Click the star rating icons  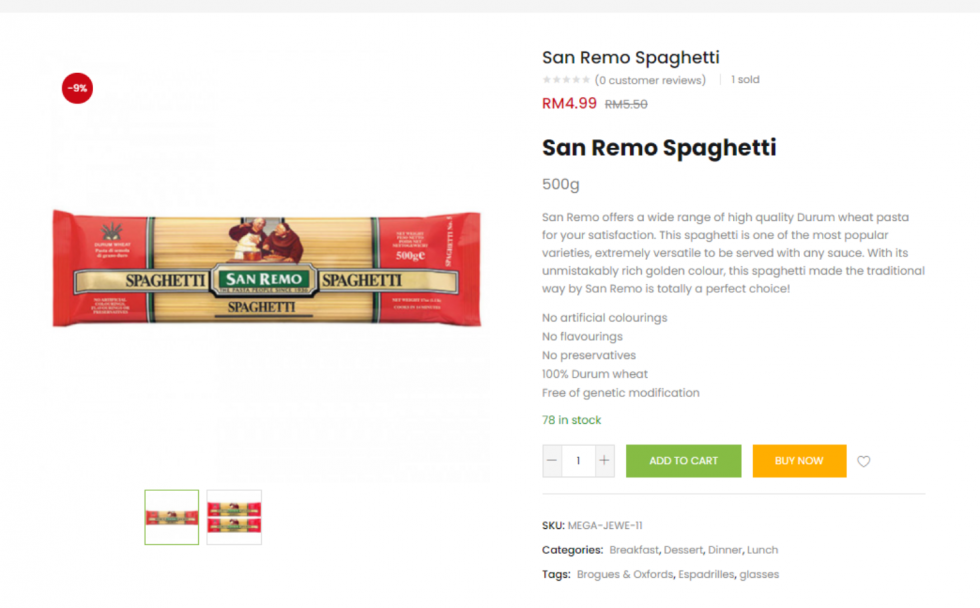566,80
